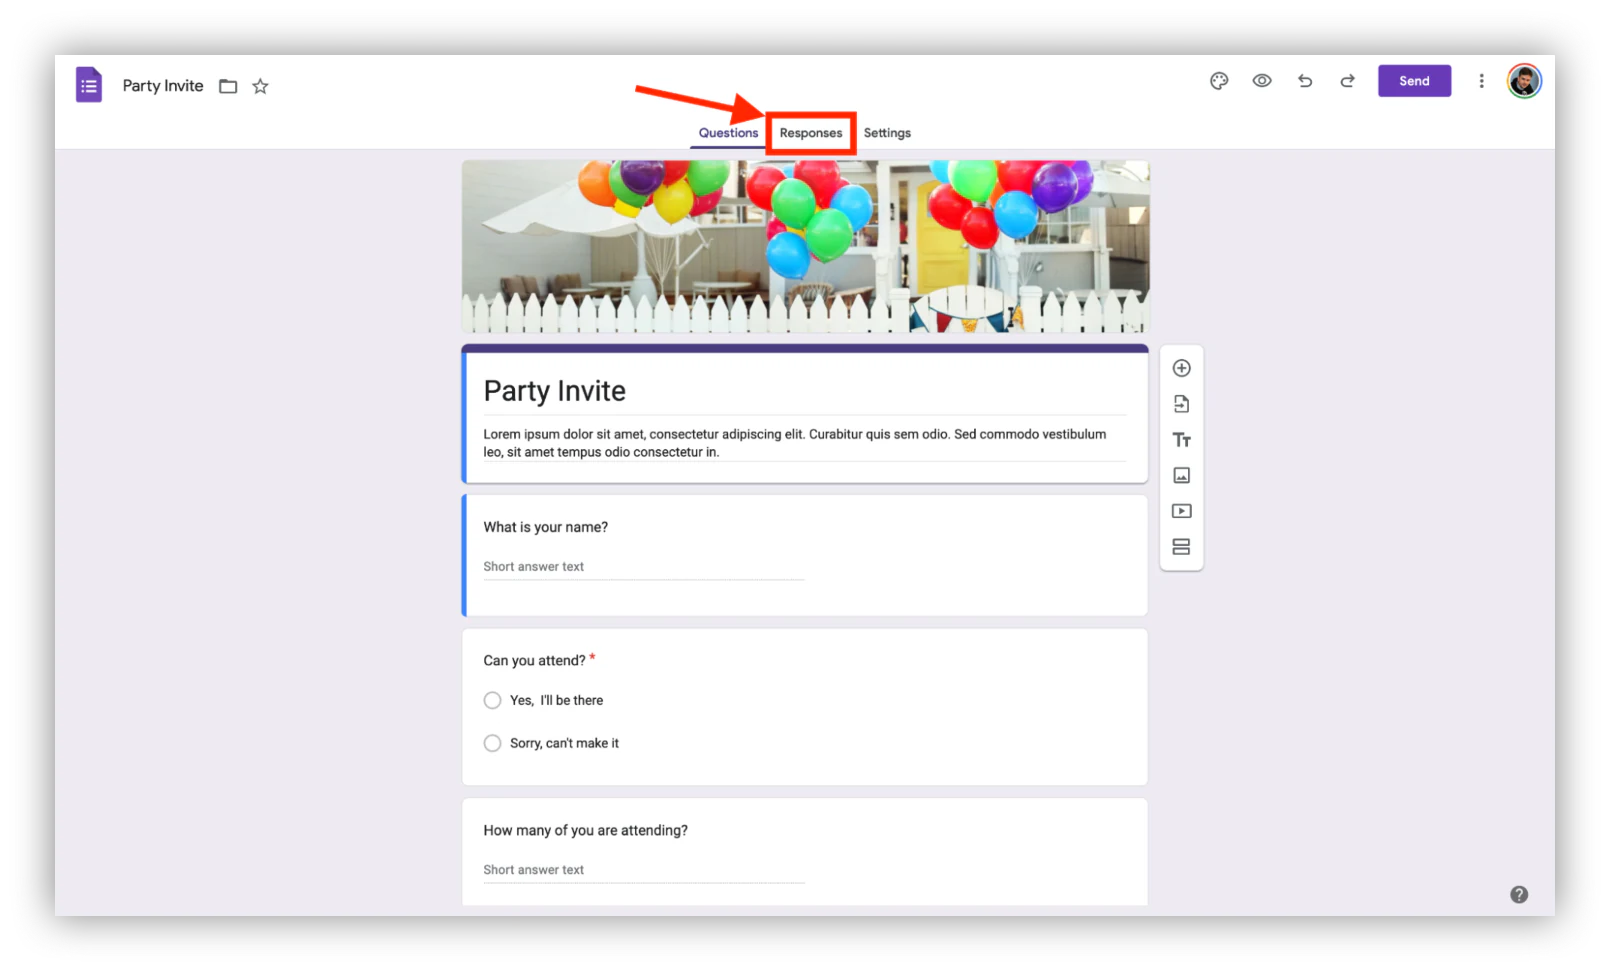Redo the last change
Viewport: 1610px width, 971px height.
coord(1347,81)
